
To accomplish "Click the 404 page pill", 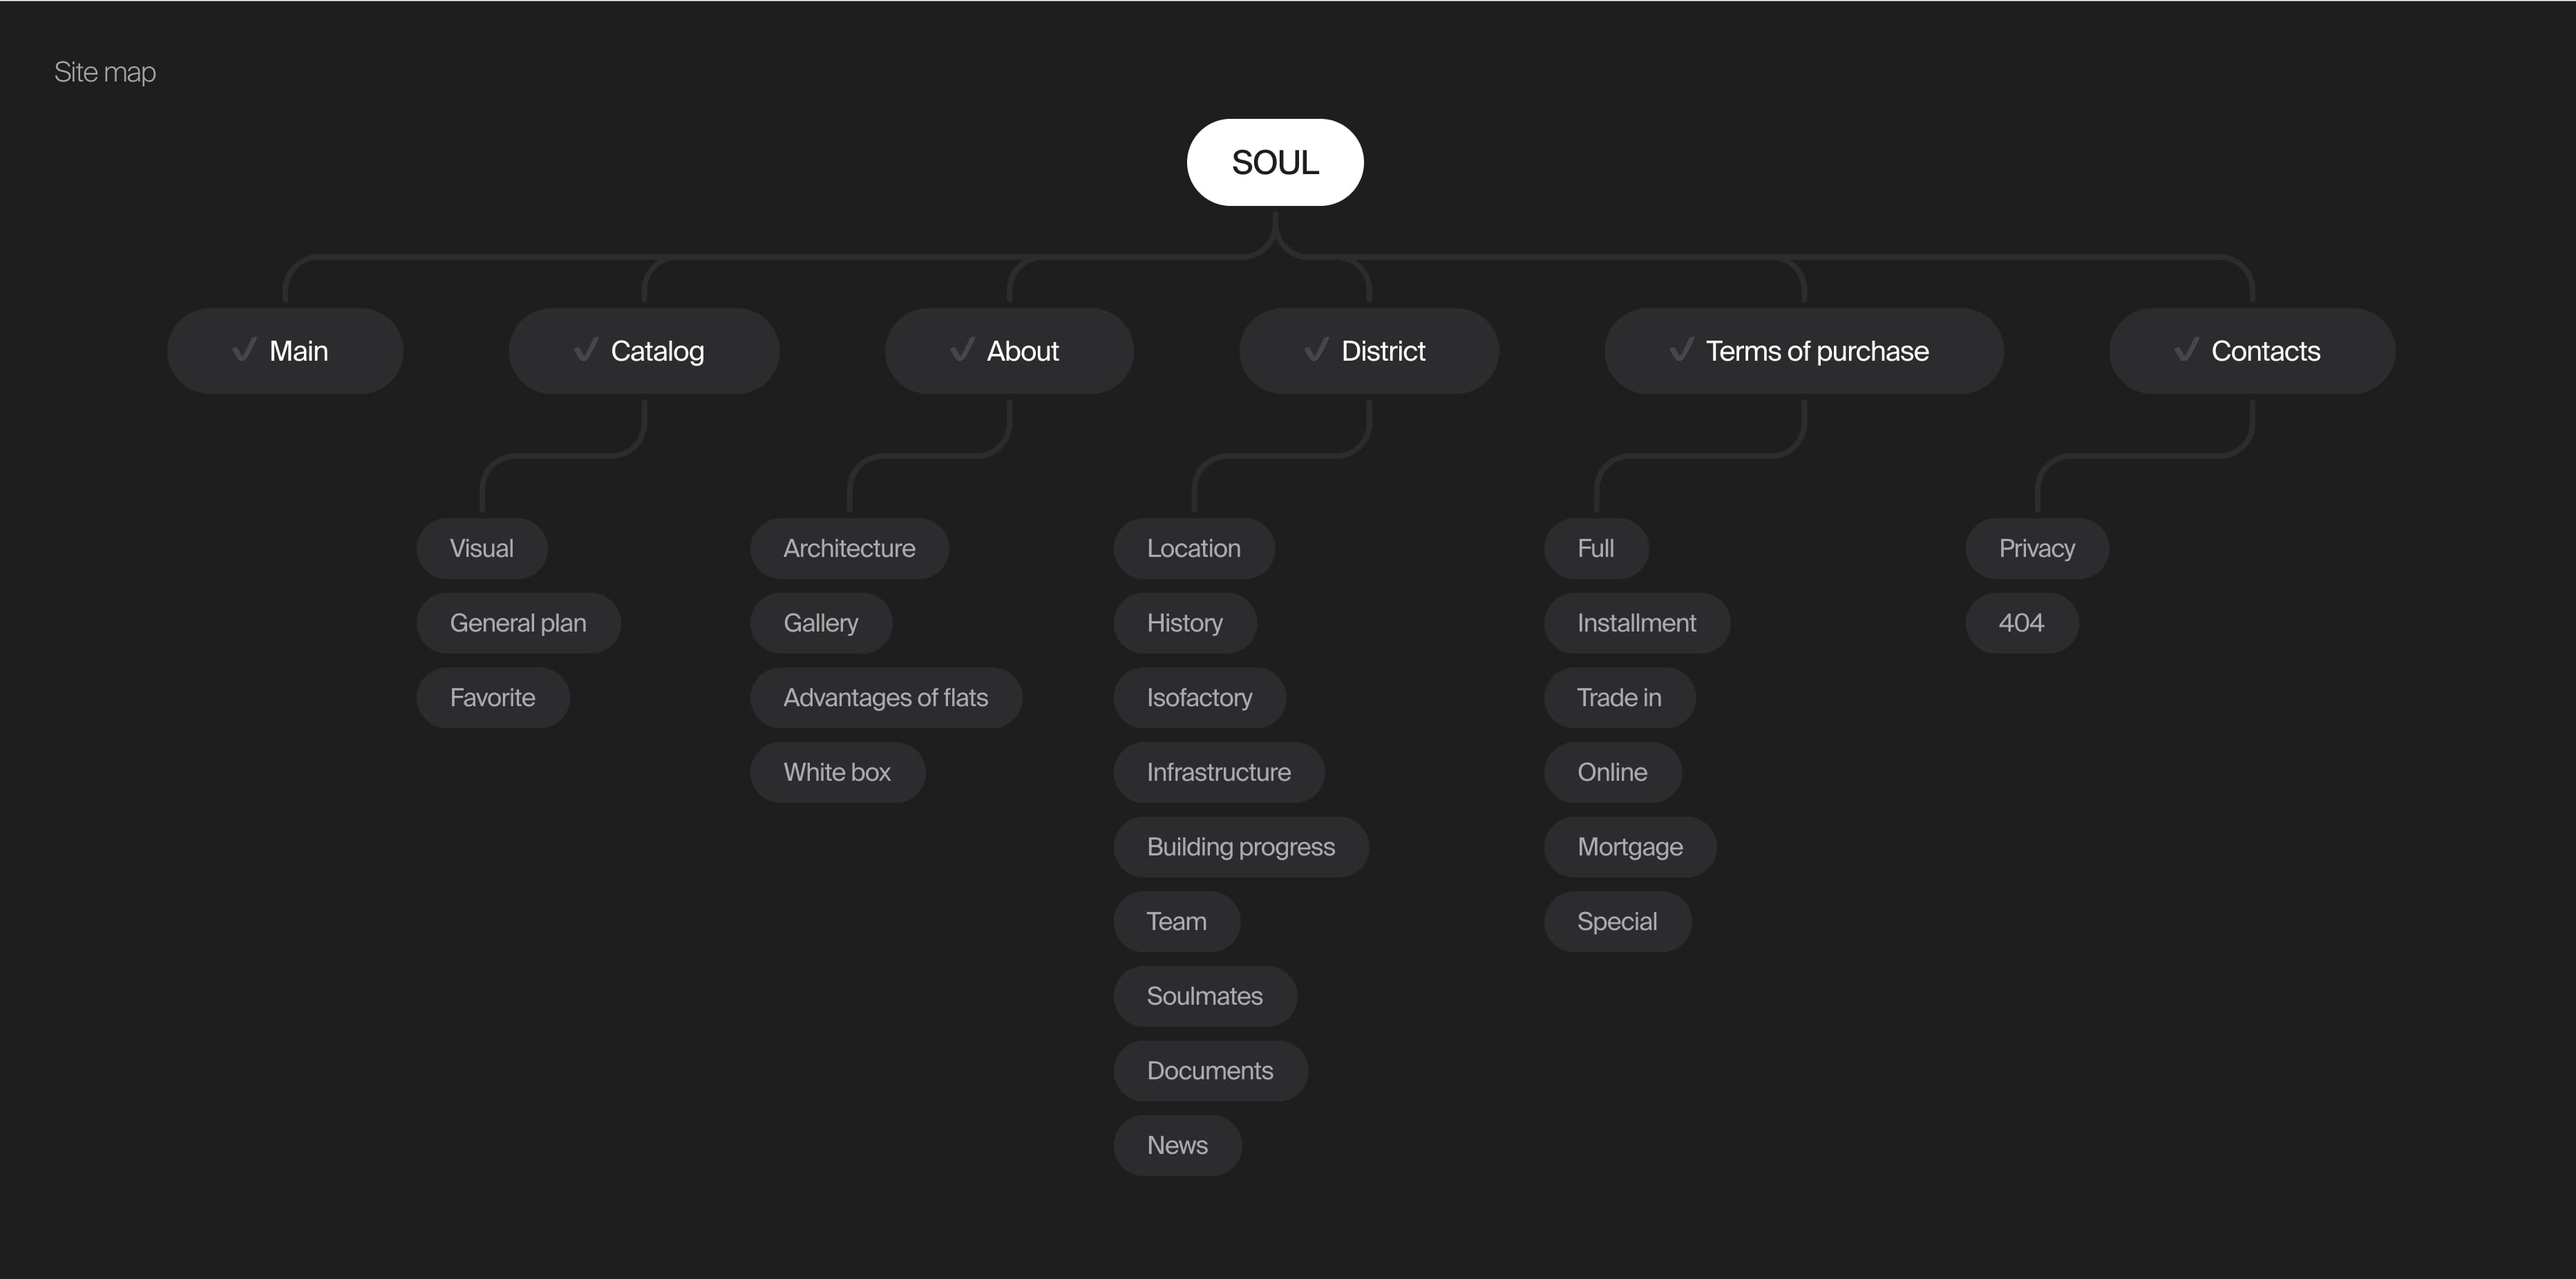I will (2021, 623).
